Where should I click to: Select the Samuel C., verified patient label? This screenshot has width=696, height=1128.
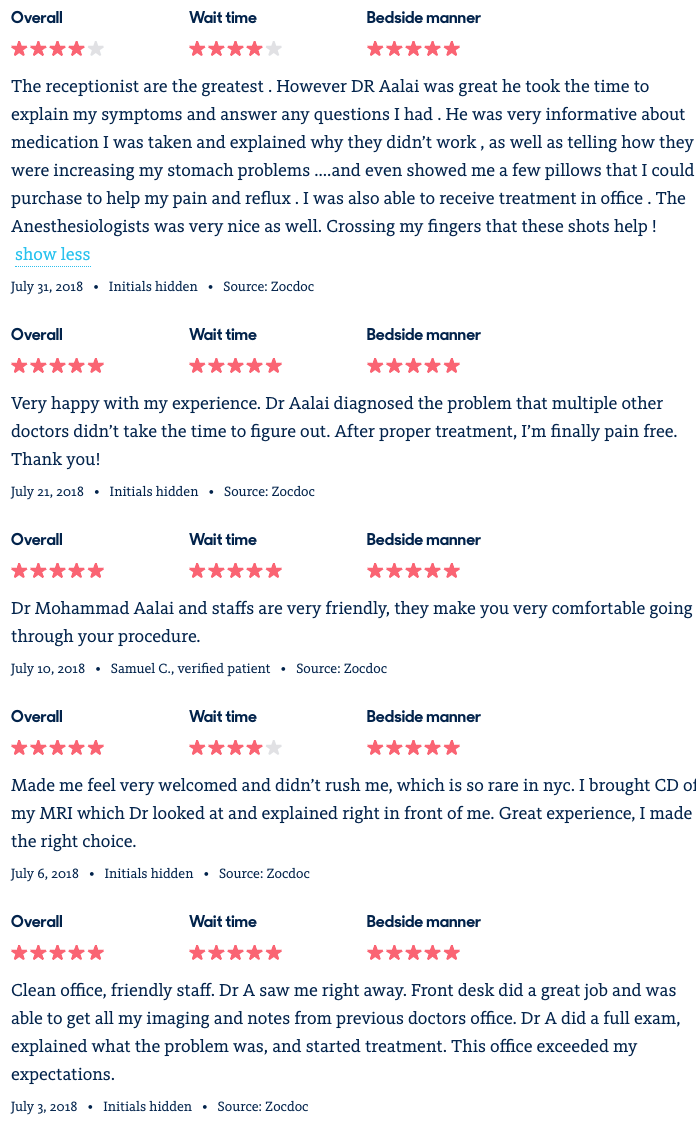(190, 668)
